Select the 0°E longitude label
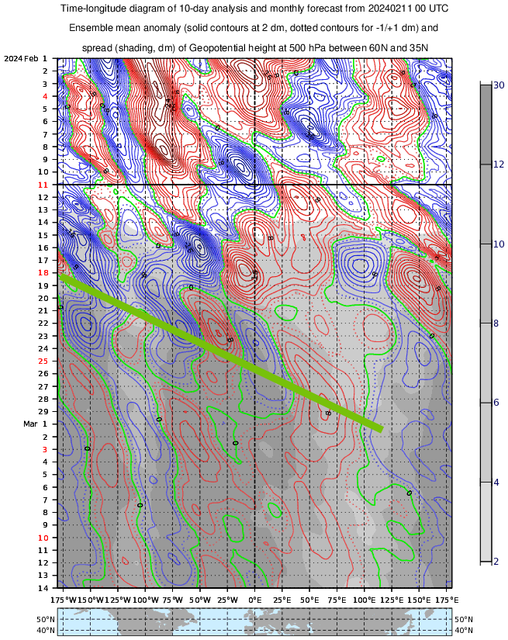Viewport: 508px width, 640px height. tap(255, 600)
